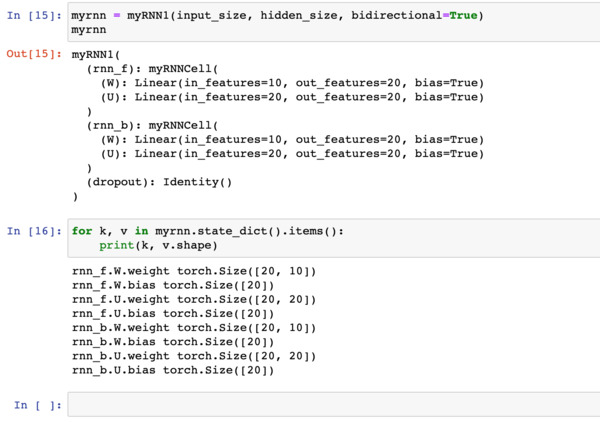600x423 pixels.
Task: Click the 'for' keyword in cell 16
Action: click(82, 231)
